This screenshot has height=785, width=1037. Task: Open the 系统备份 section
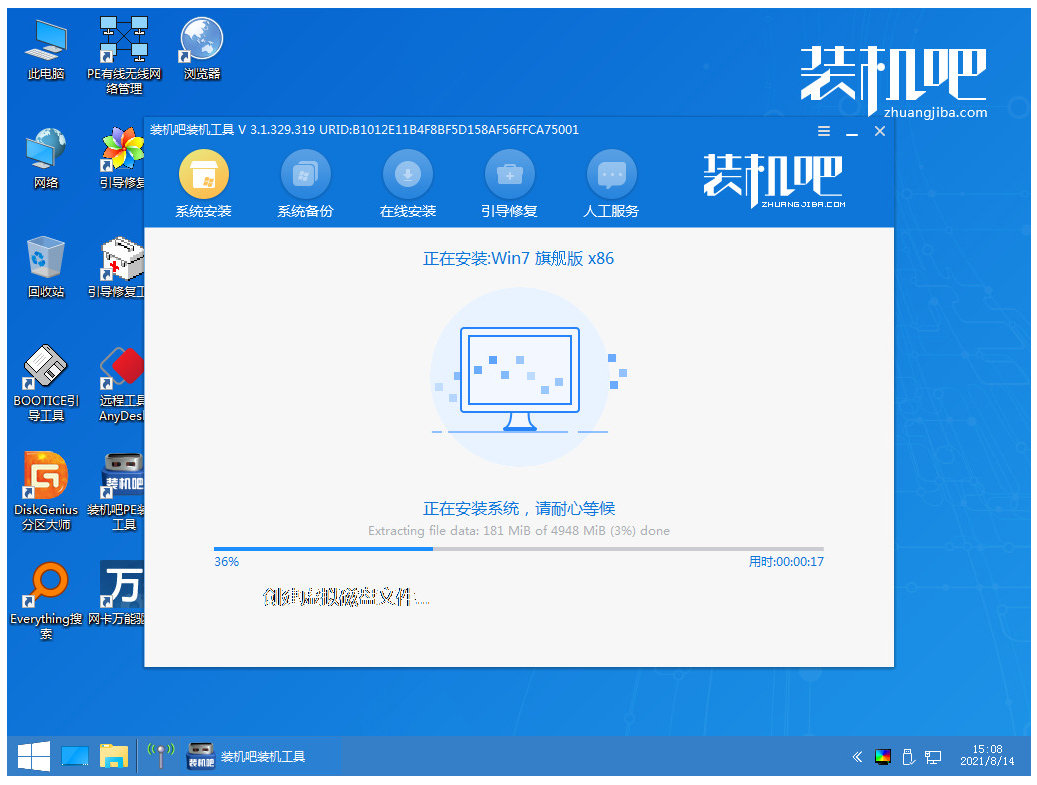305,176
